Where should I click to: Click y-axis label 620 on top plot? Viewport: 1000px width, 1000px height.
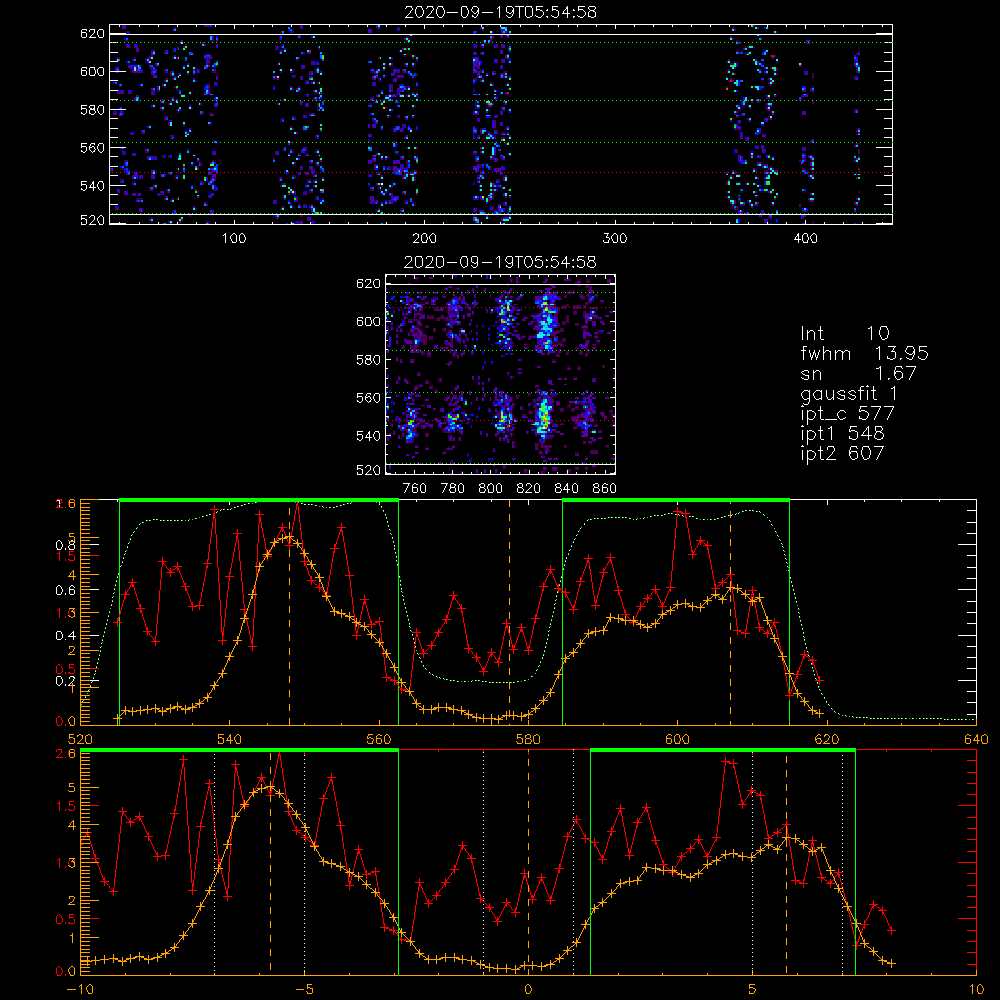[92, 34]
